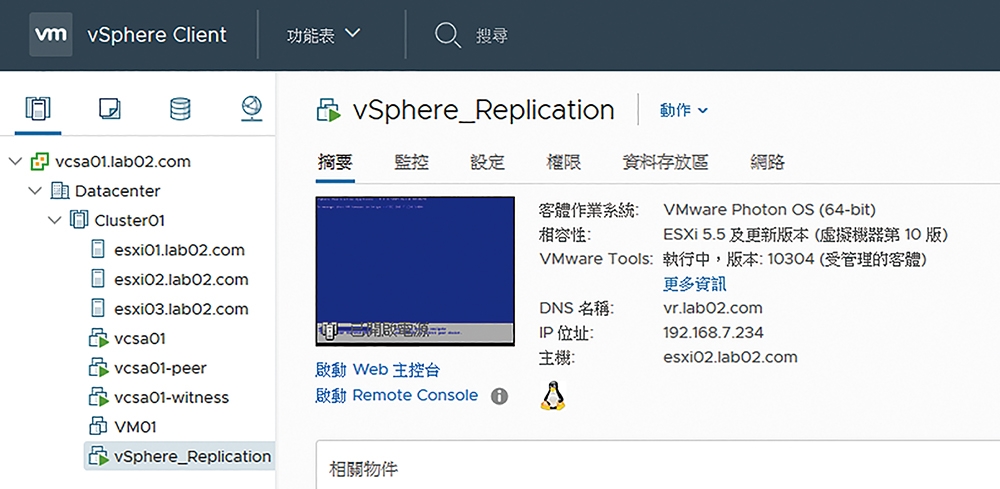
Task: Click powered-on VM icon of vcsa01
Action: (99, 339)
